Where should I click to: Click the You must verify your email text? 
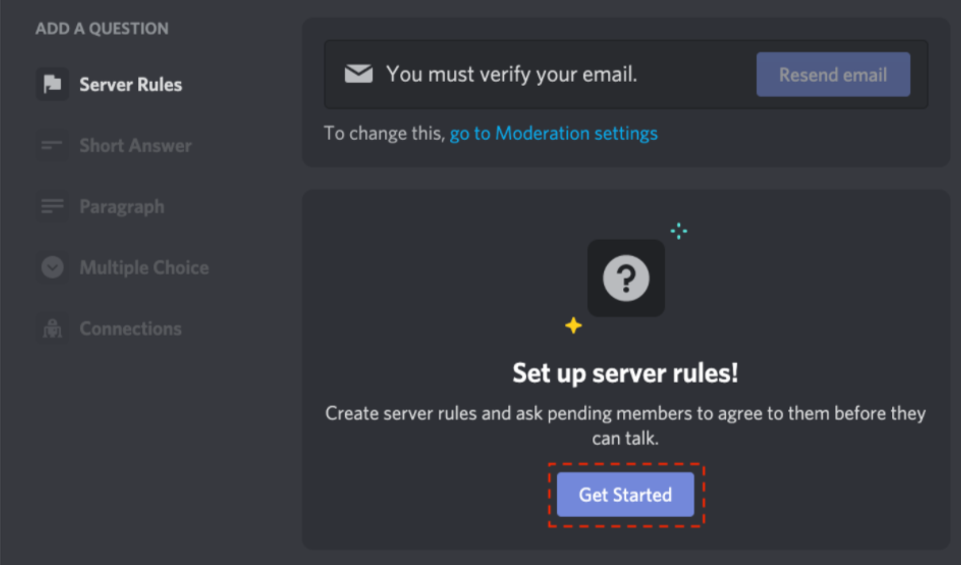coord(512,75)
